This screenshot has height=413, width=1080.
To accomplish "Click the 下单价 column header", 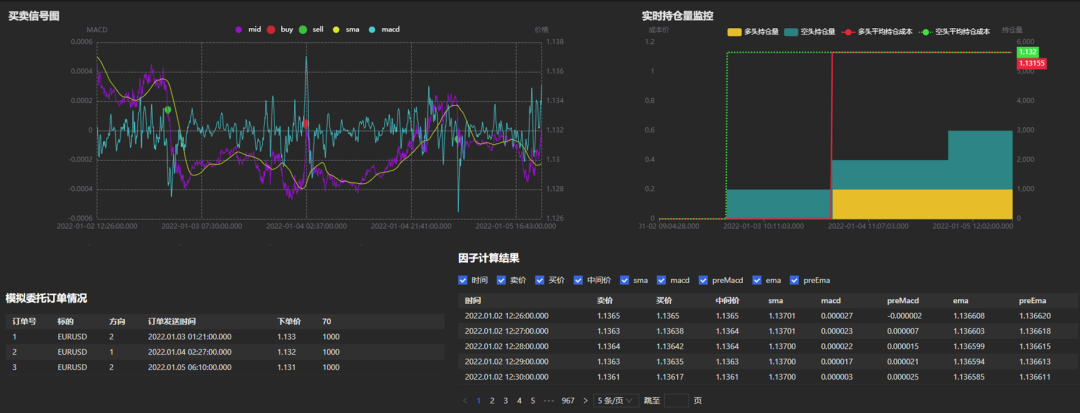I will click(x=289, y=321).
